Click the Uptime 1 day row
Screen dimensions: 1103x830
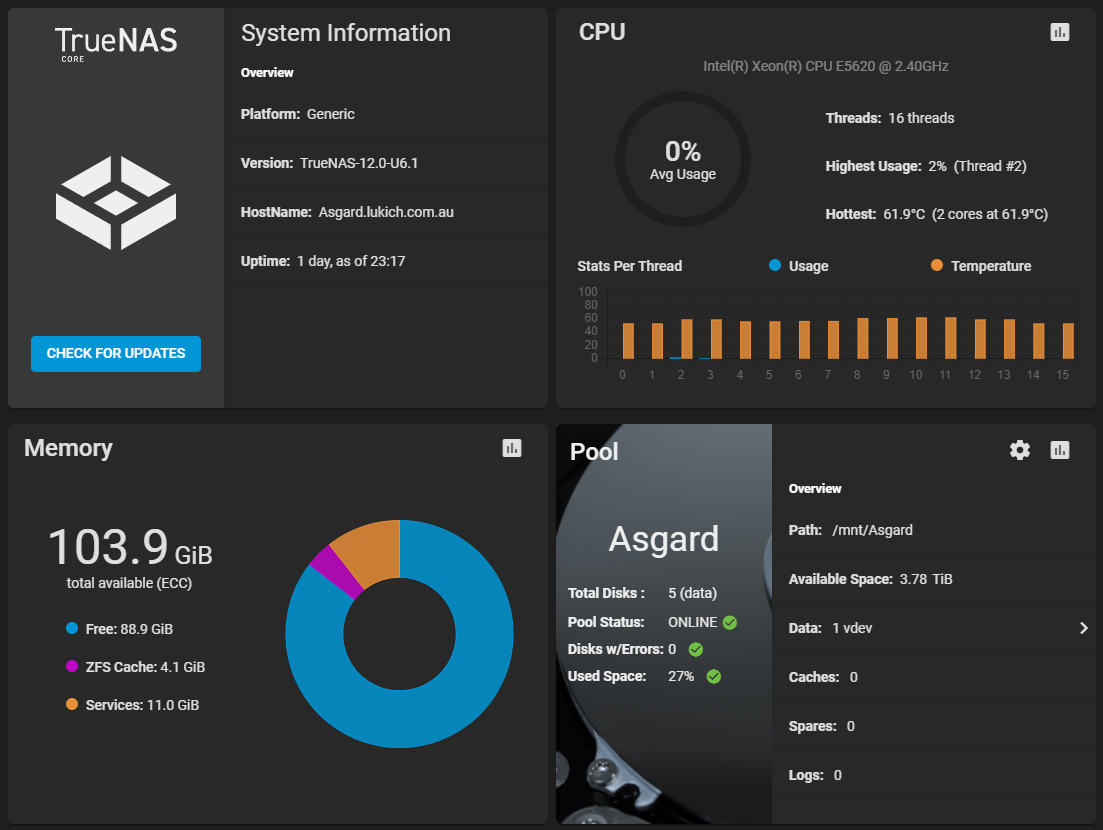tap(386, 261)
